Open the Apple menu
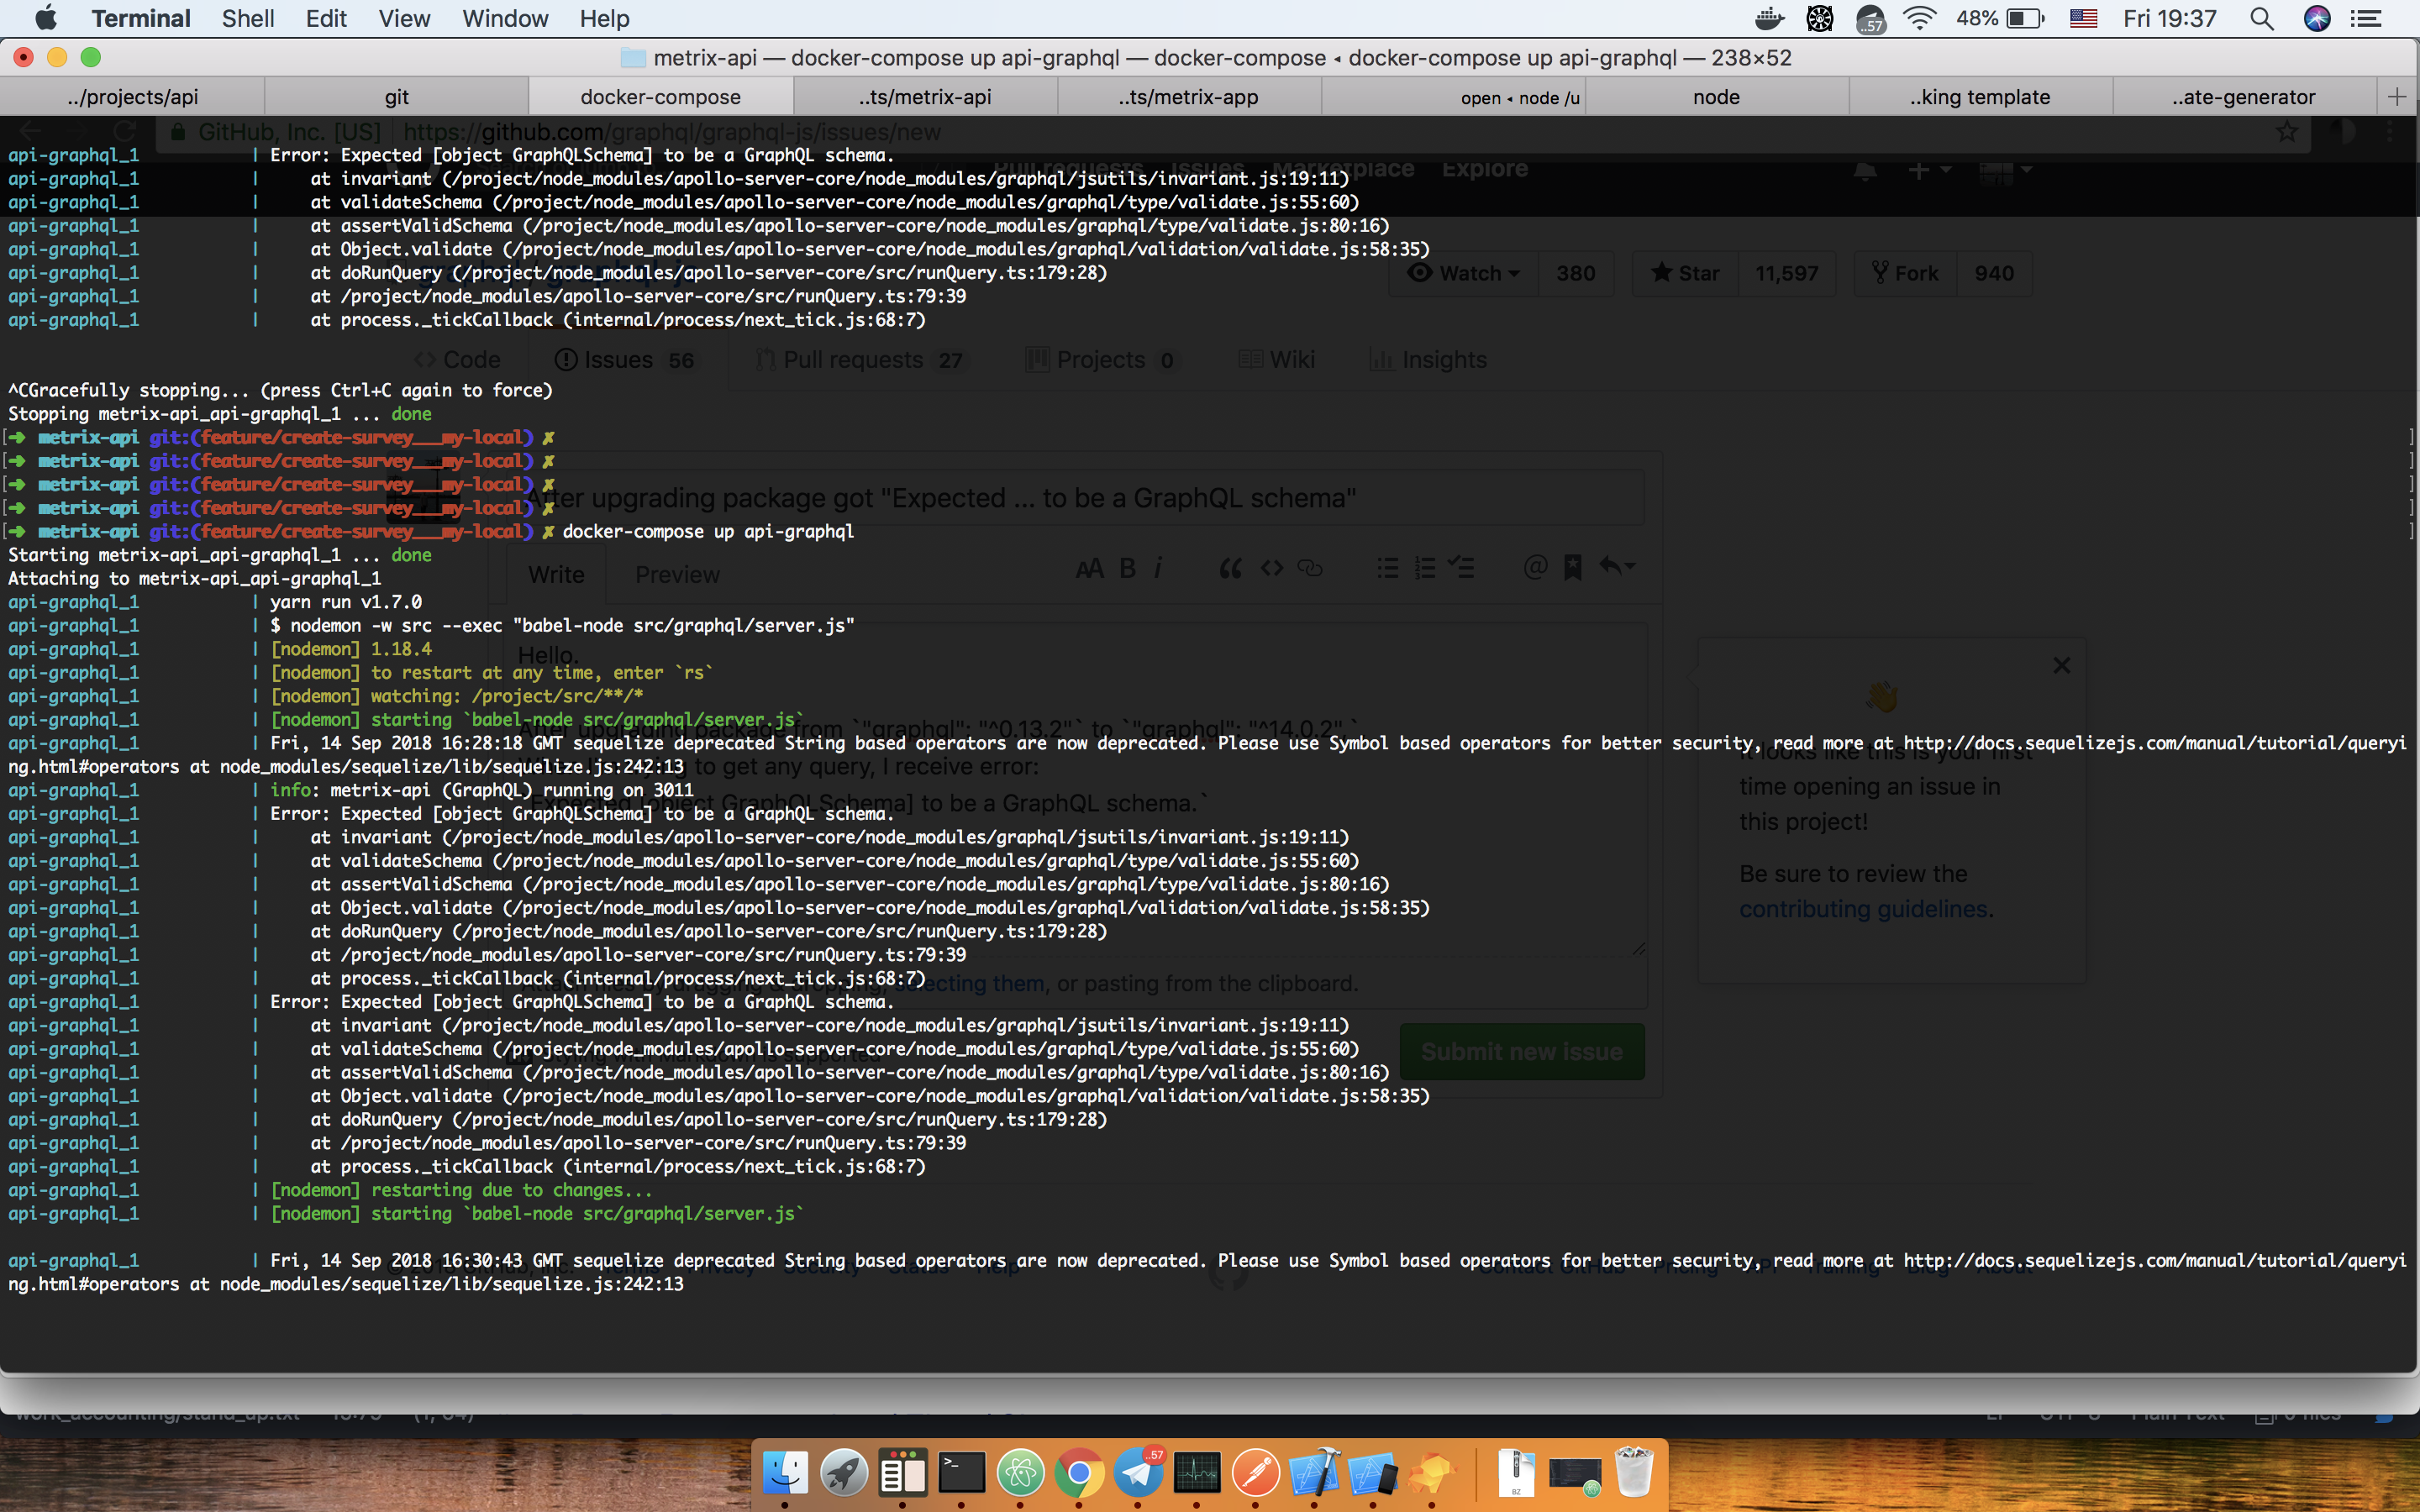Viewport: 2420px width, 1512px height. (x=46, y=18)
